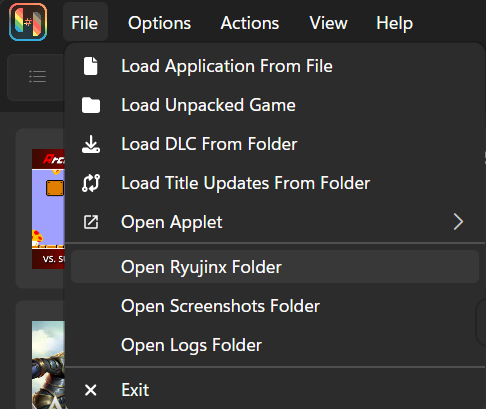Select Open Ryujinx Folder
This screenshot has height=409, width=486.
tap(275, 267)
